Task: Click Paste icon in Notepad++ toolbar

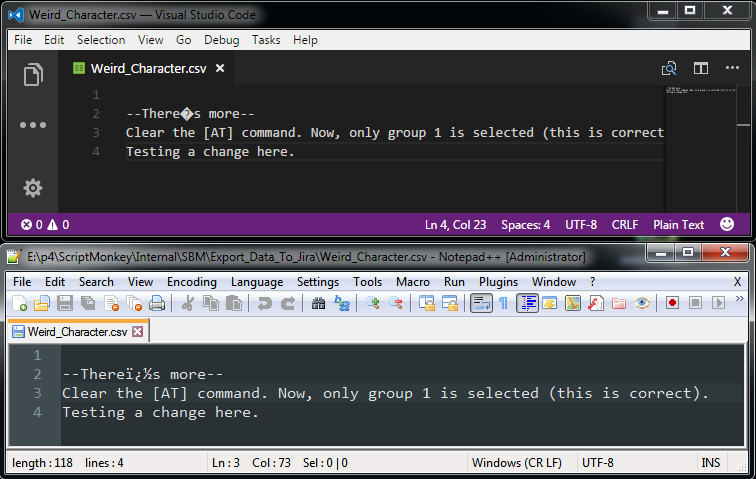Action: point(234,303)
